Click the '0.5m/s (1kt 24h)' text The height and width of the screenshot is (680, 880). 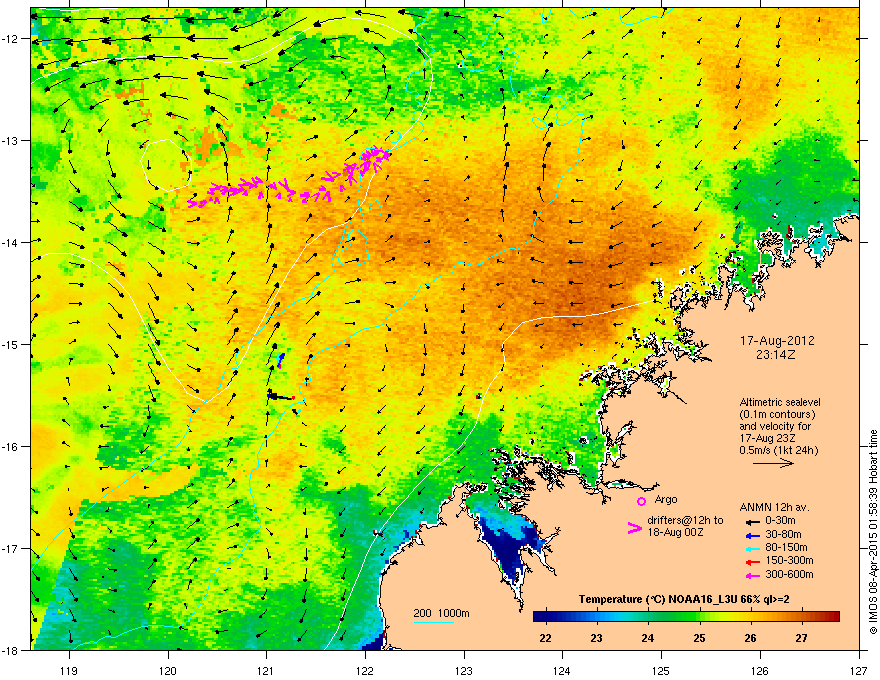[x=778, y=450]
